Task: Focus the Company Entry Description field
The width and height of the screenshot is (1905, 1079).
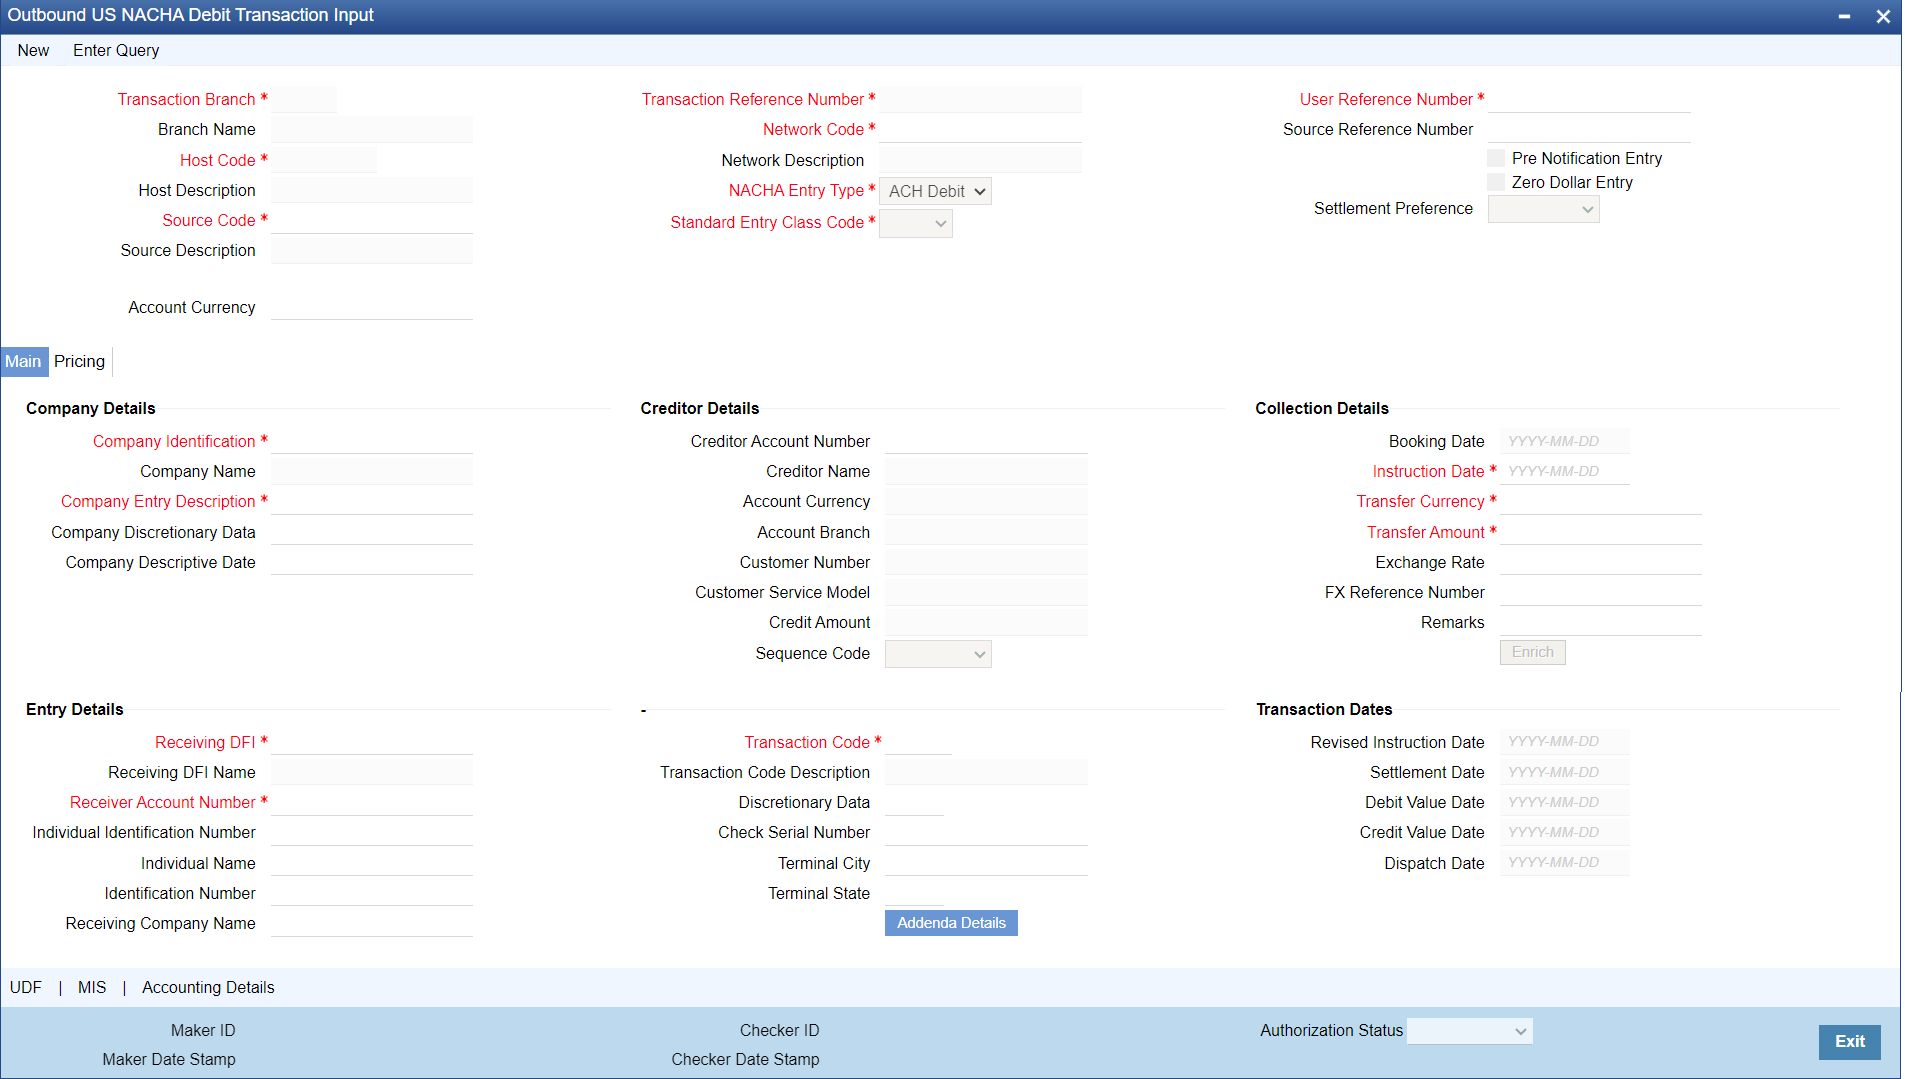Action: (372, 502)
